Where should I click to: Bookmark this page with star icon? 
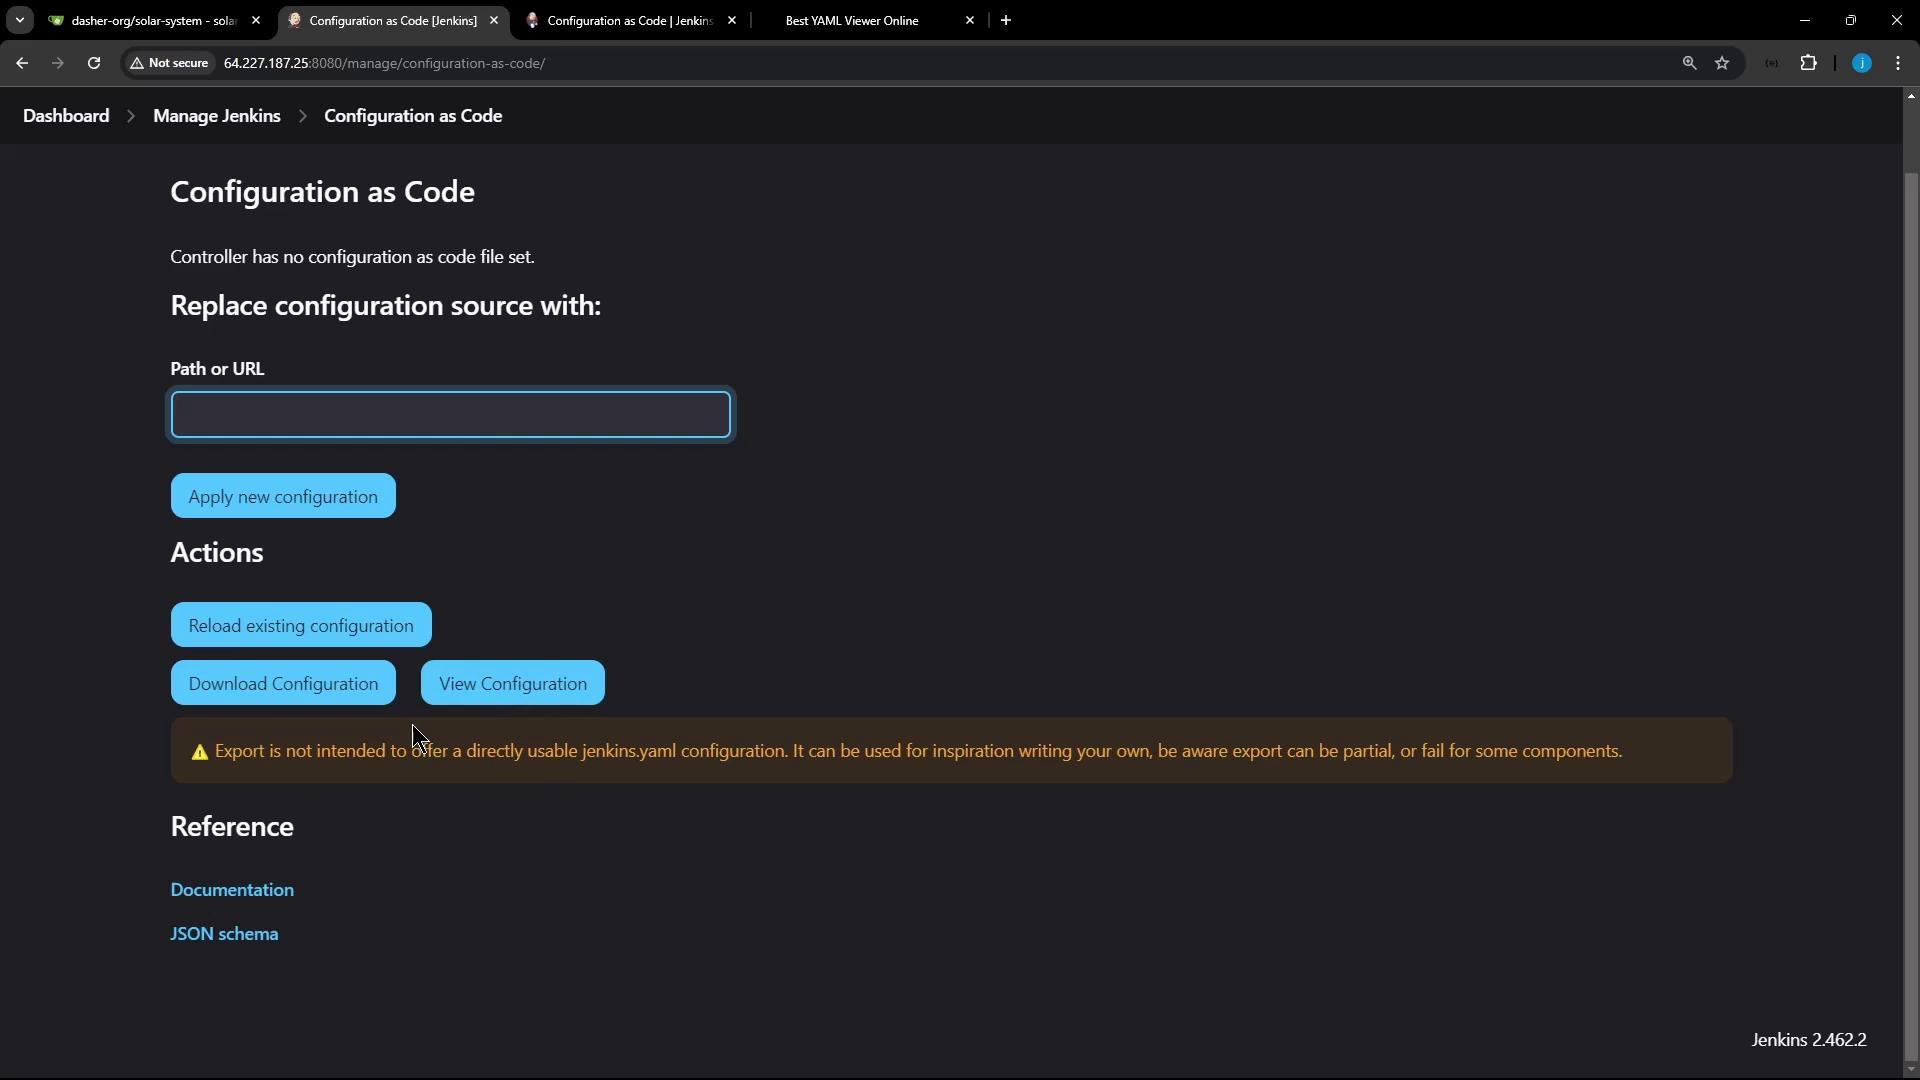(1722, 63)
